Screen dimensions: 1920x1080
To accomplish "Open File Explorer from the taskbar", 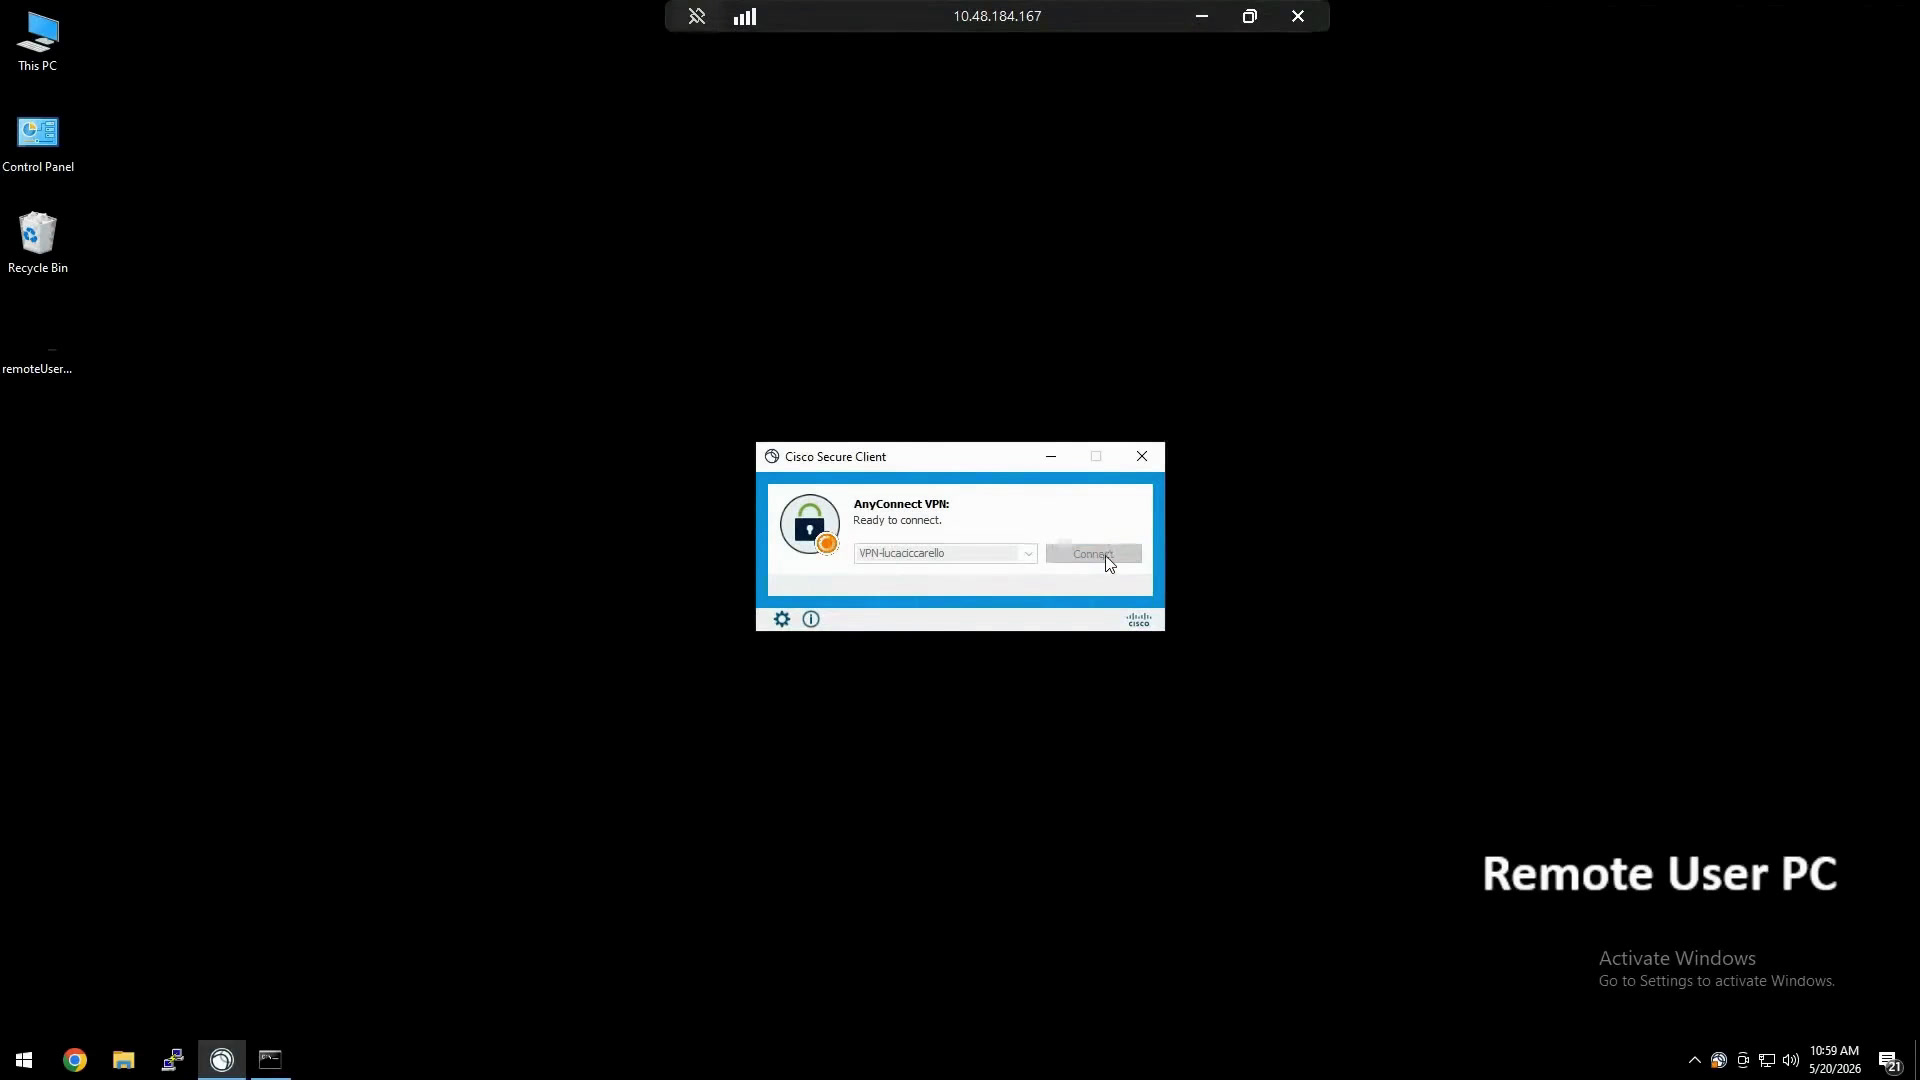I will click(124, 1060).
